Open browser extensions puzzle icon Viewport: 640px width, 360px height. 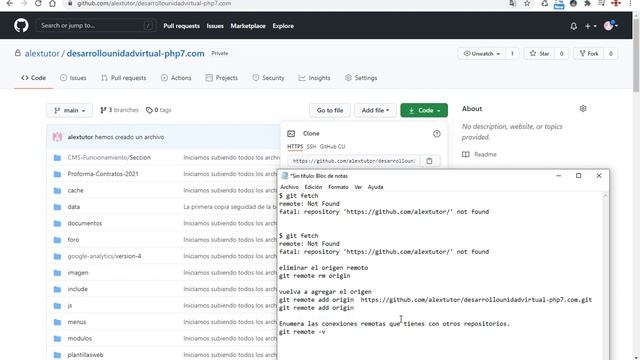587,4
